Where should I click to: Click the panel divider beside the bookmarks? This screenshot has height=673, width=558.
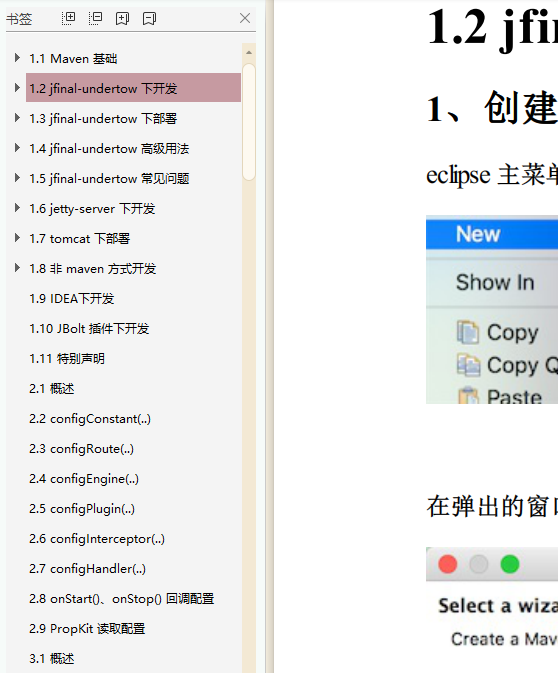(x=269, y=336)
